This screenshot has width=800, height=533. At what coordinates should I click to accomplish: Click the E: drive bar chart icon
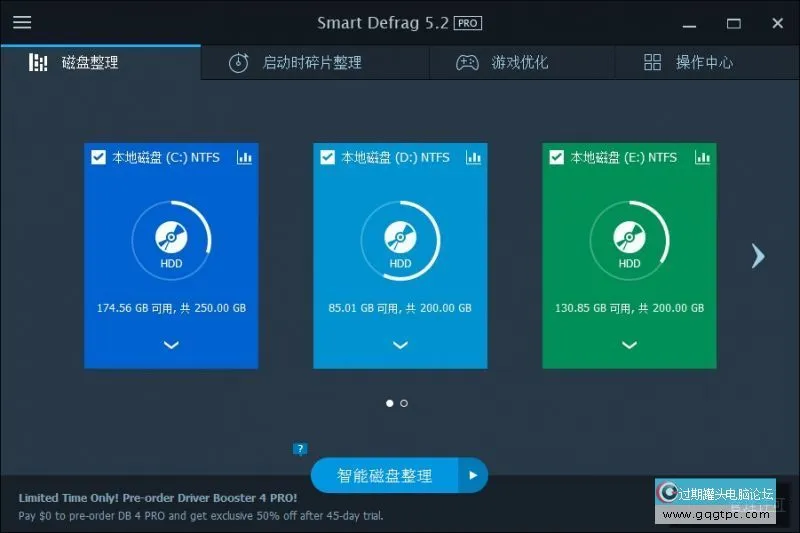702,157
